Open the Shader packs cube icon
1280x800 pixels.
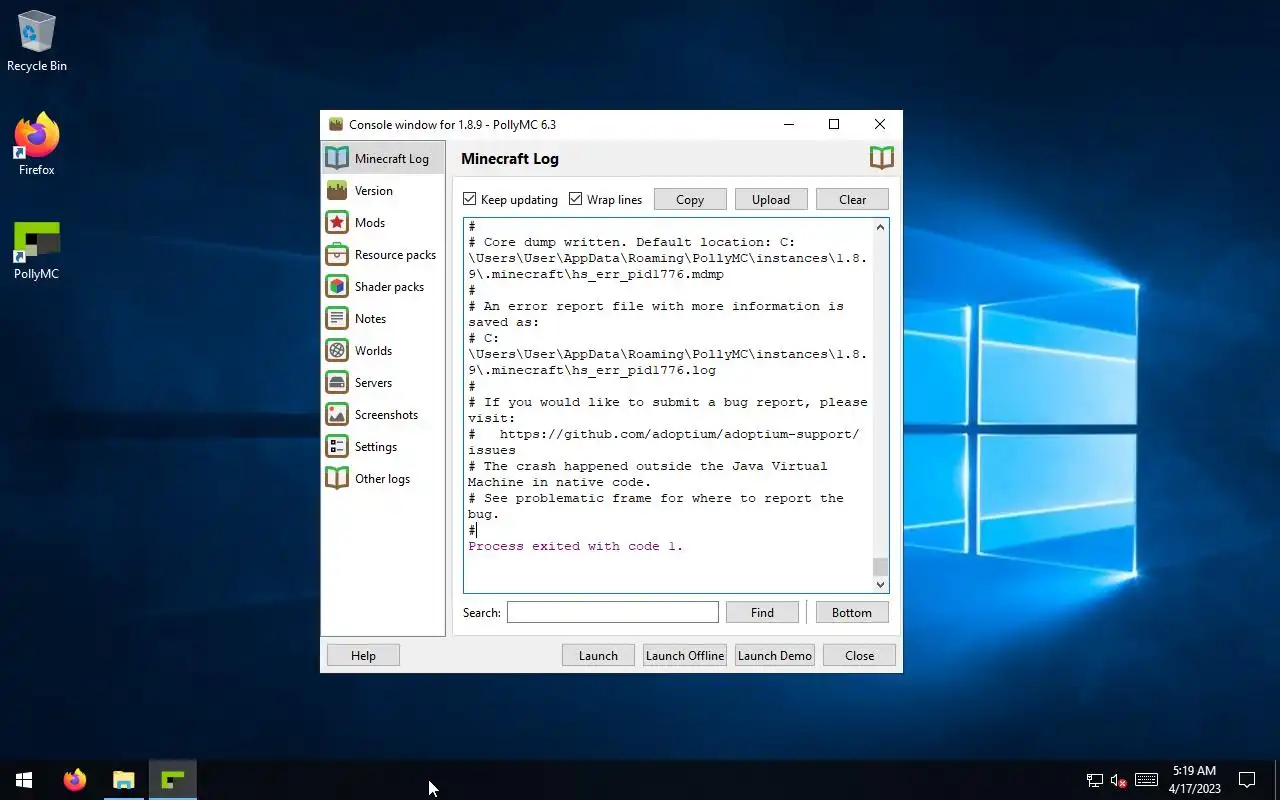[337, 286]
